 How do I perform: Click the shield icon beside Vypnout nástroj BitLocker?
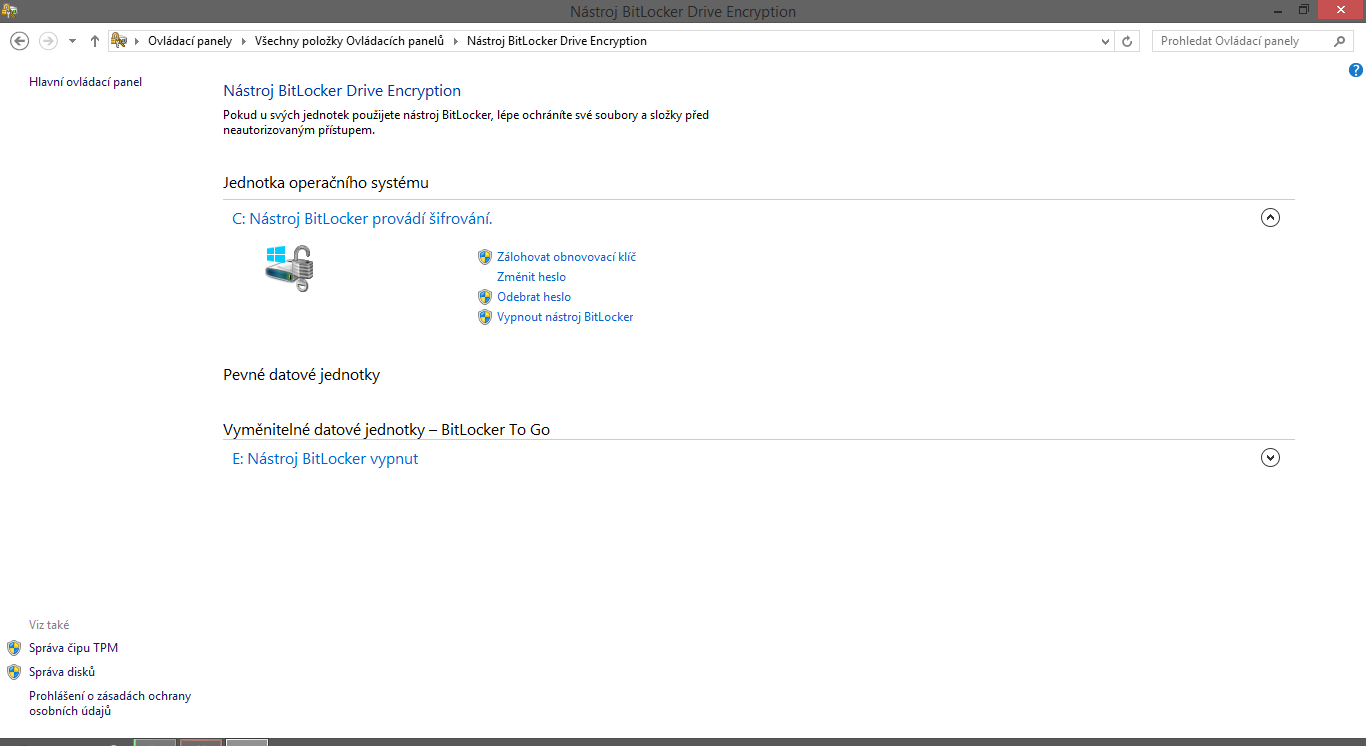point(486,316)
